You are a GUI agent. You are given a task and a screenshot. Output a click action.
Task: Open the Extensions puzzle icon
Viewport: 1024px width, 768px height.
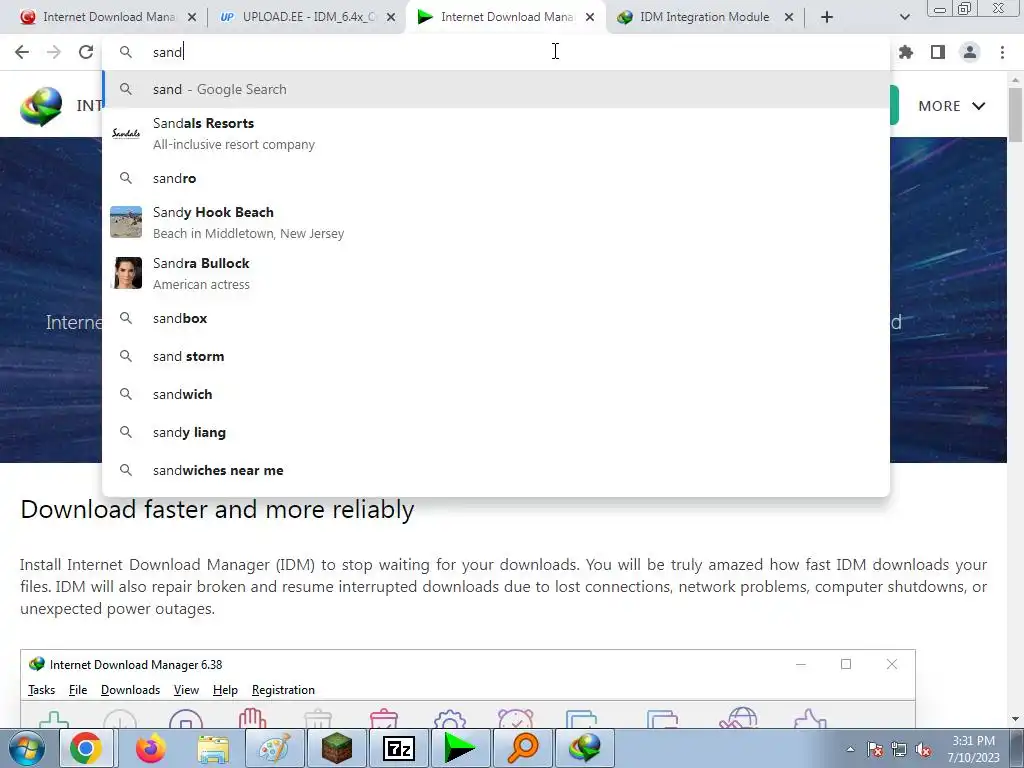(x=906, y=52)
